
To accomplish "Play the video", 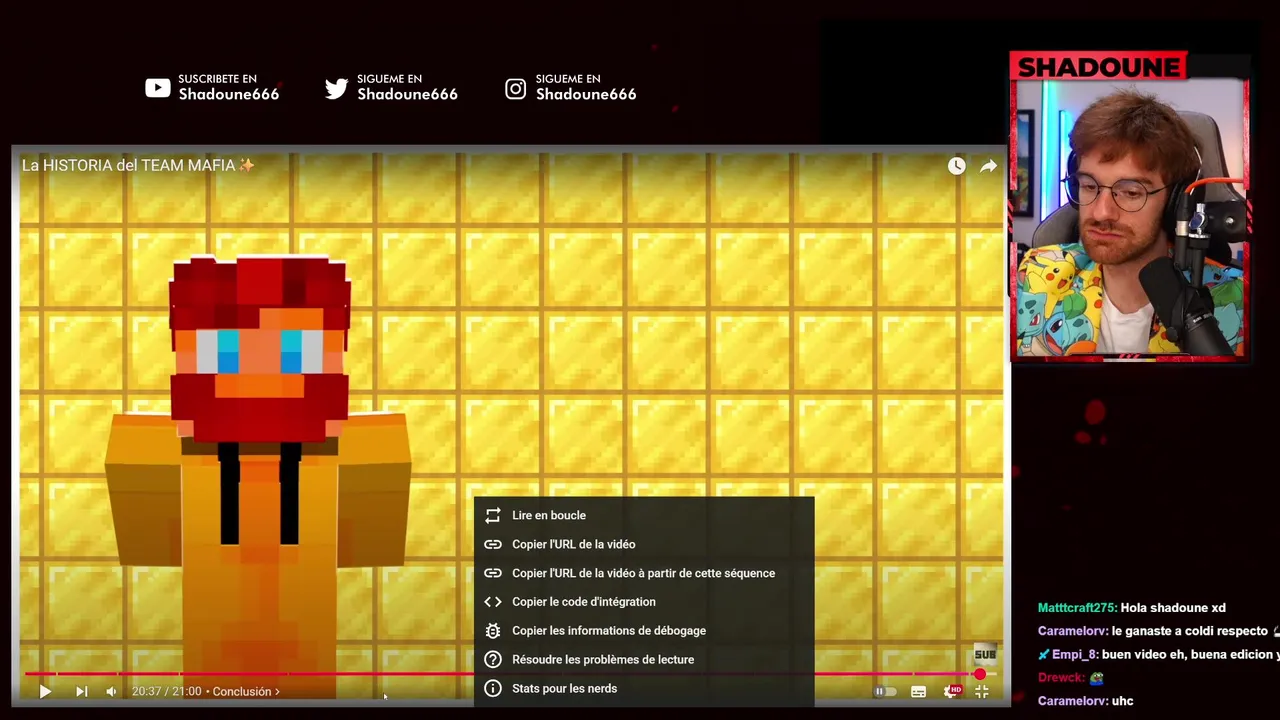I will pyautogui.click(x=45, y=691).
